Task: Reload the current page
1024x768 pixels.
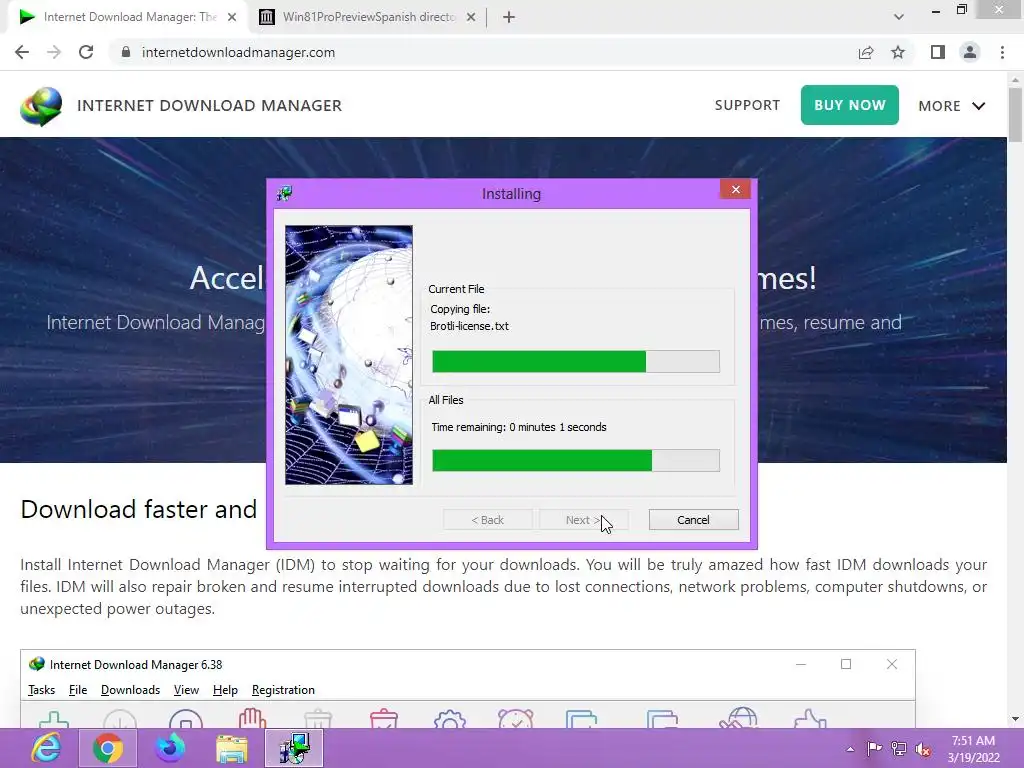Action: [86, 52]
